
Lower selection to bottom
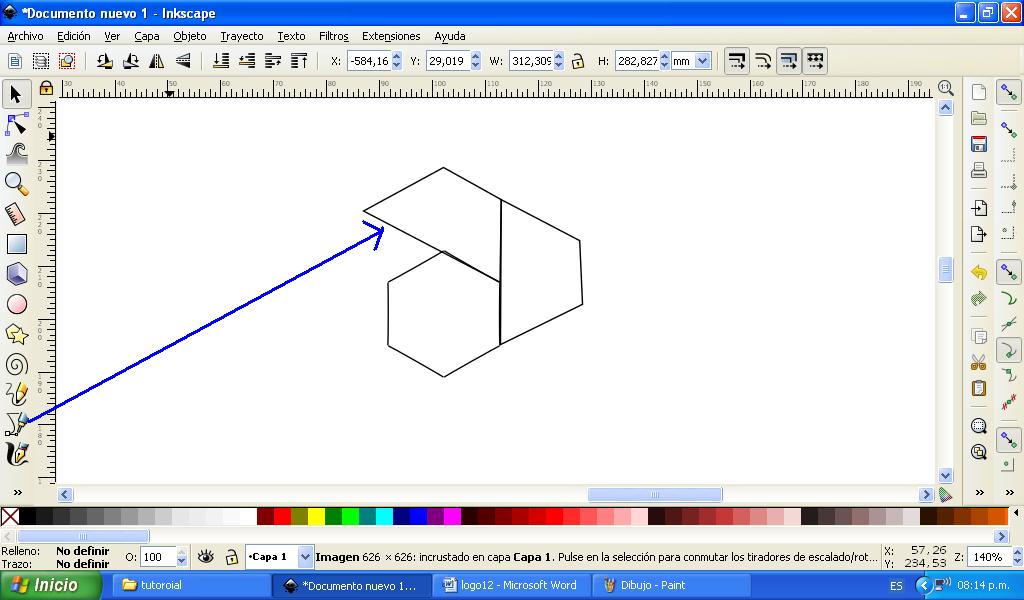[x=221, y=61]
